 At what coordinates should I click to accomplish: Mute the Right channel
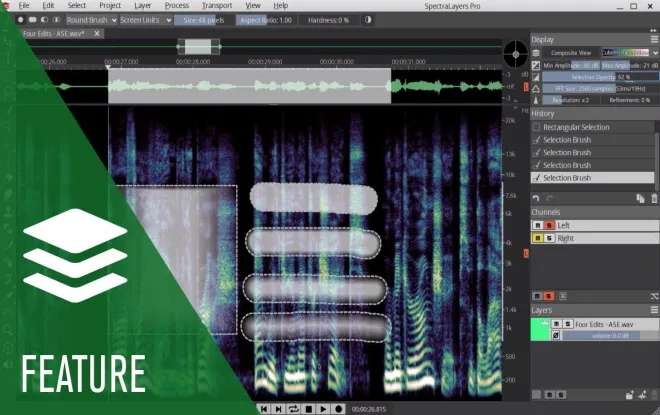(x=538, y=238)
